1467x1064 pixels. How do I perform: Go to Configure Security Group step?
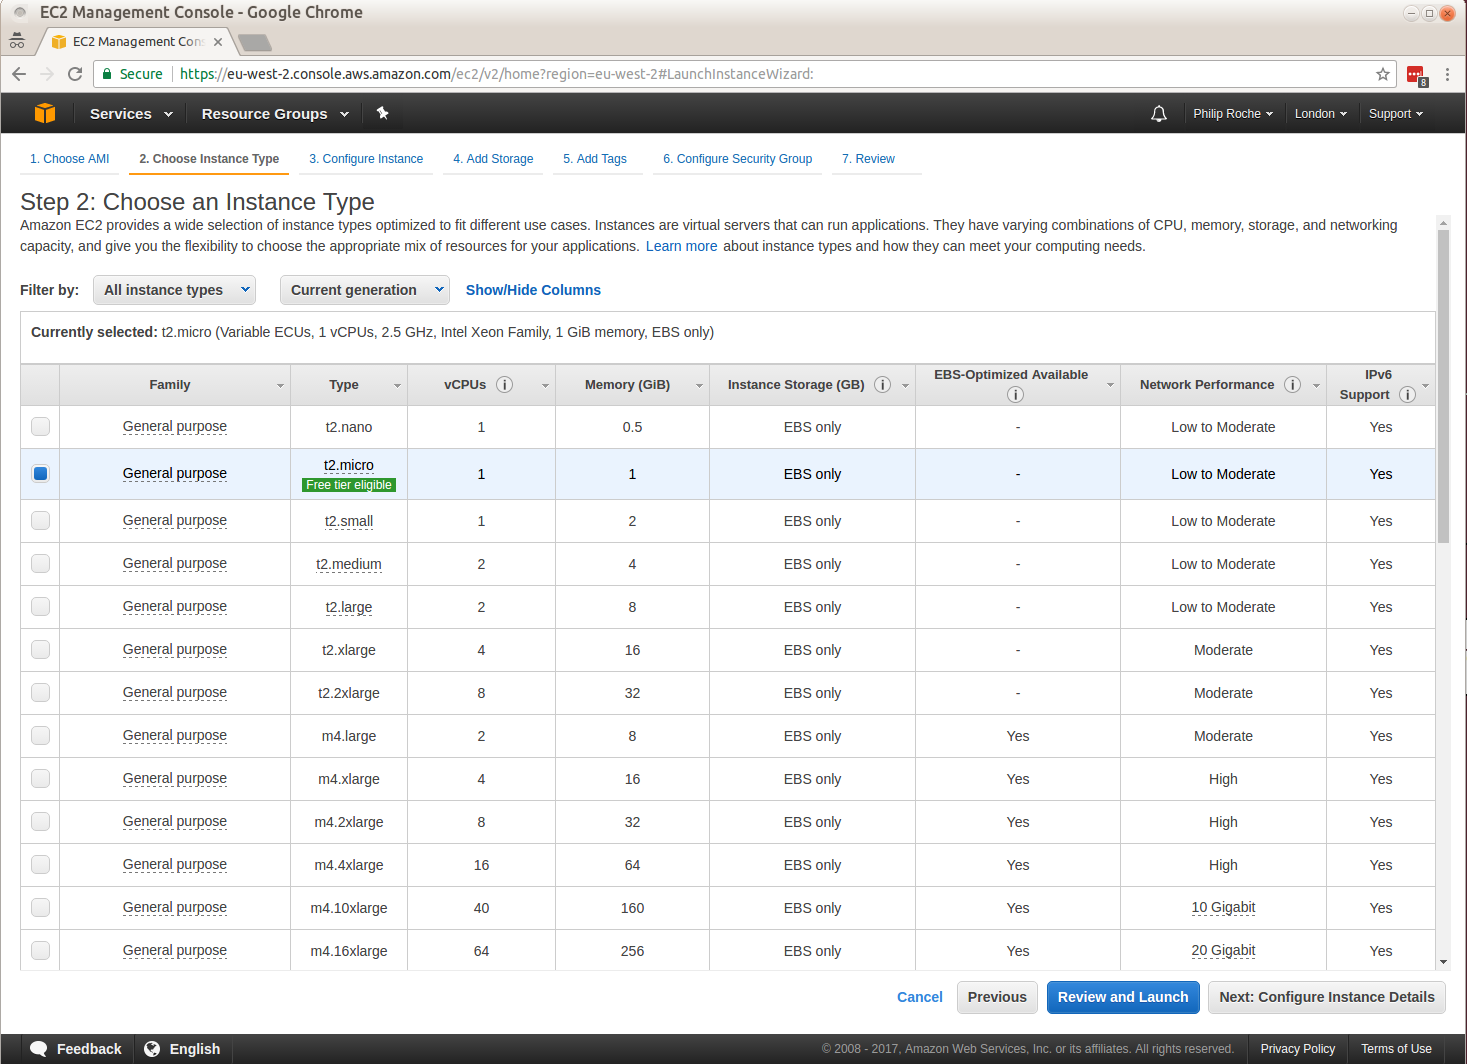[737, 159]
